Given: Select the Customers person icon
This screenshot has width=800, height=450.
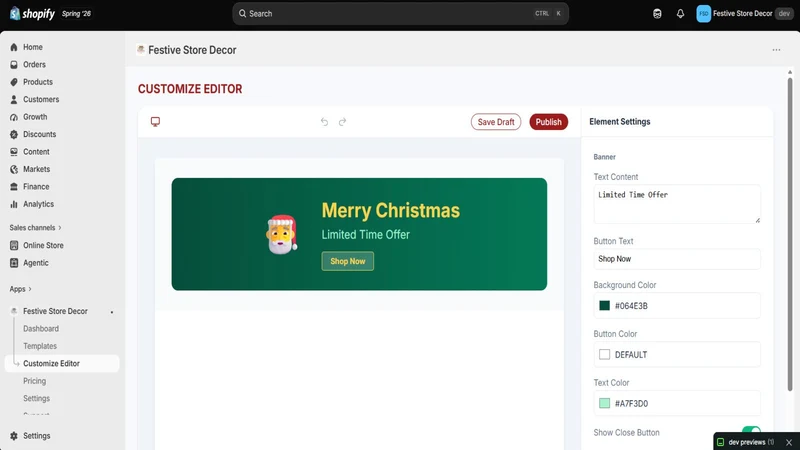Looking at the screenshot, I should pyautogui.click(x=14, y=99).
